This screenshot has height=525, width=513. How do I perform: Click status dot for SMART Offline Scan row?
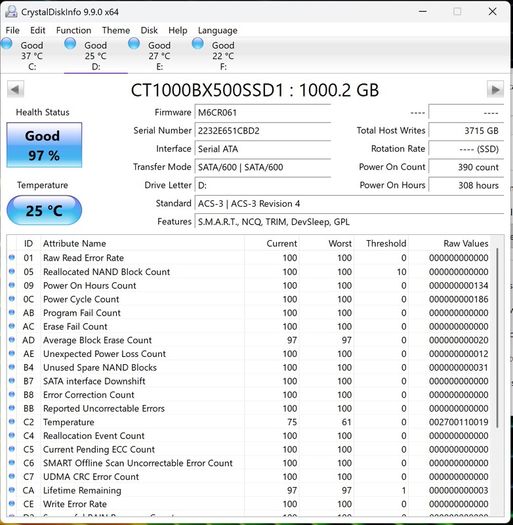click(x=12, y=462)
